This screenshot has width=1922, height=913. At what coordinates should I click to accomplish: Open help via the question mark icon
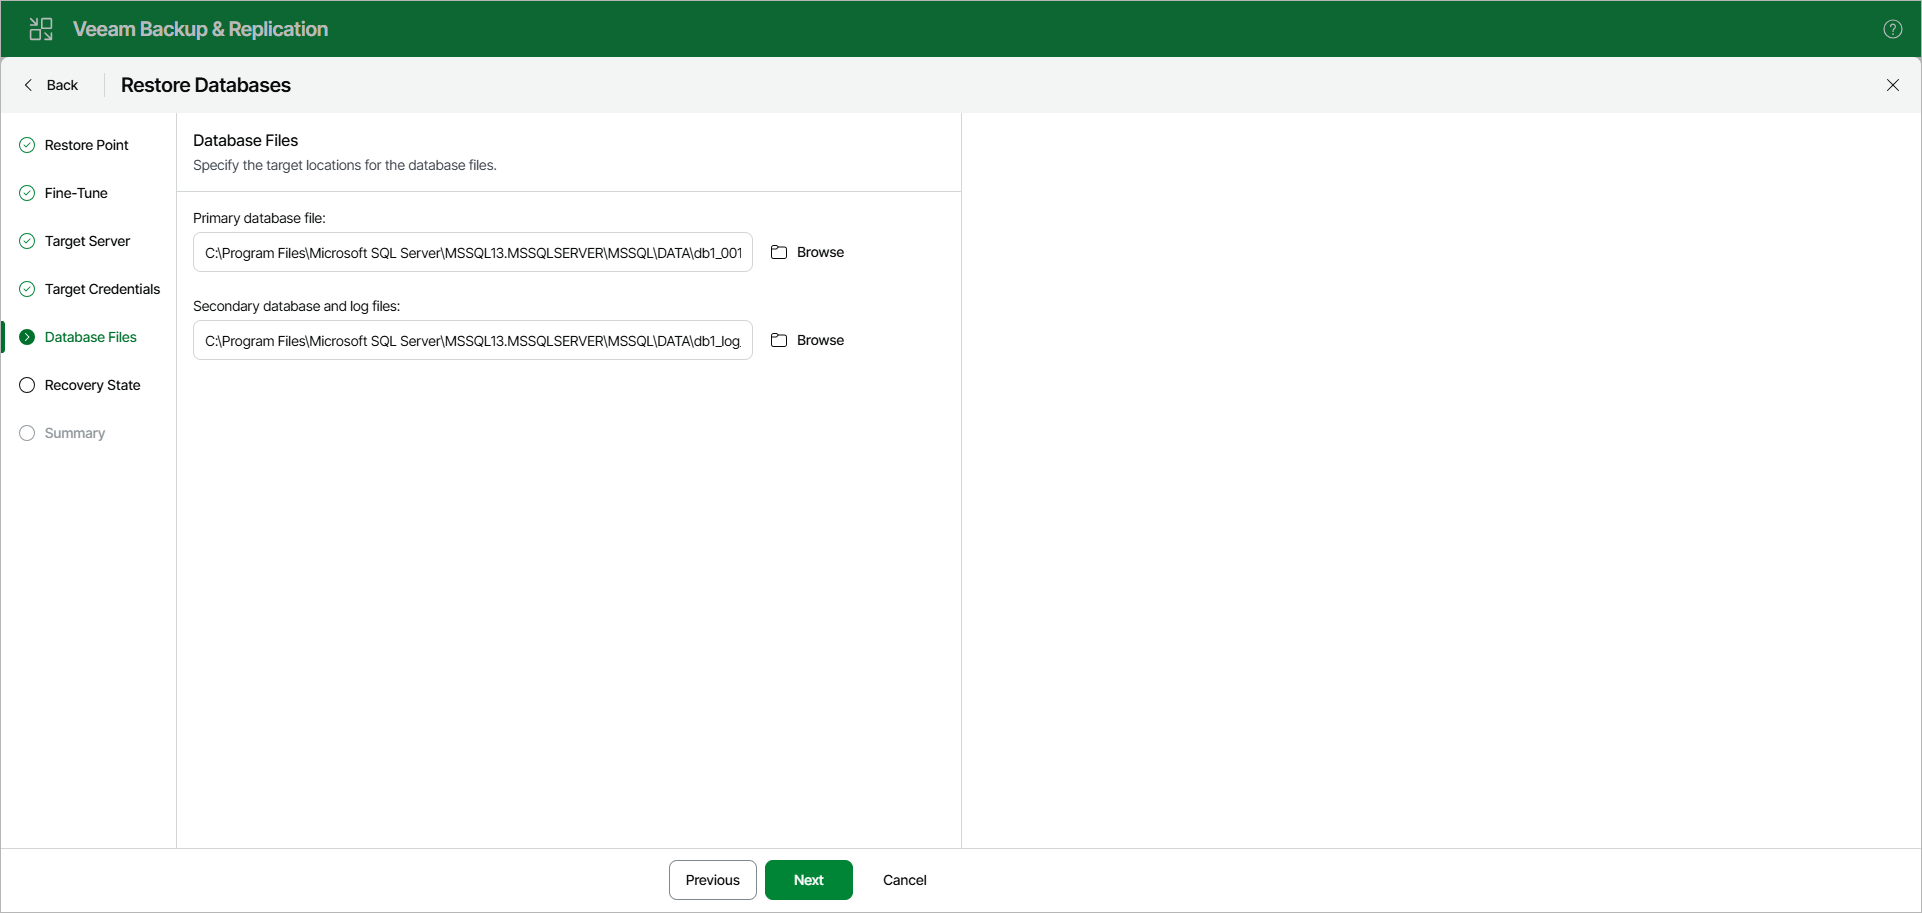pos(1892,29)
